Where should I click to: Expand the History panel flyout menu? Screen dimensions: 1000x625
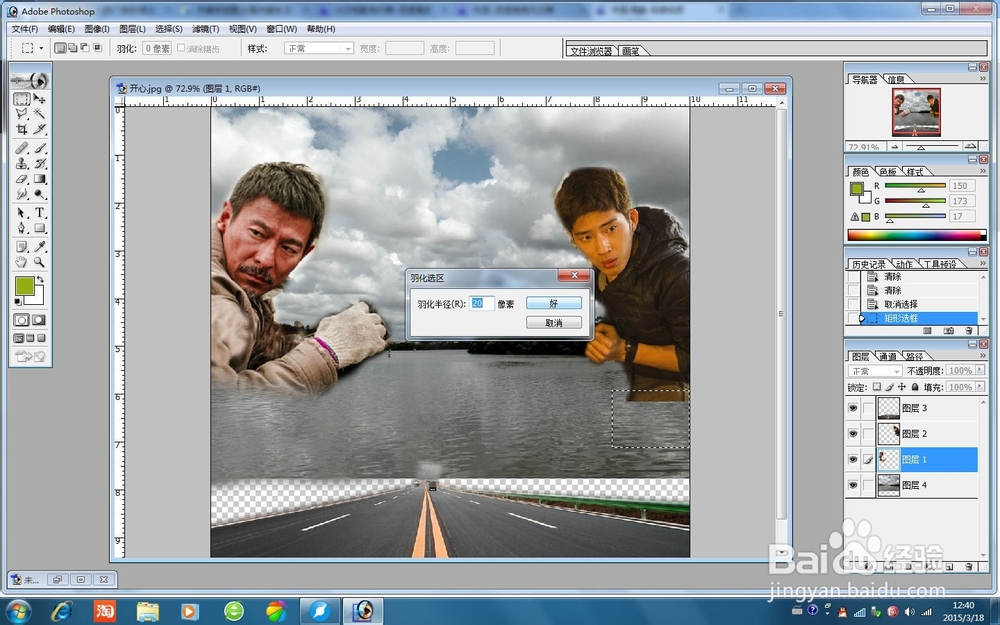pyautogui.click(x=983, y=263)
